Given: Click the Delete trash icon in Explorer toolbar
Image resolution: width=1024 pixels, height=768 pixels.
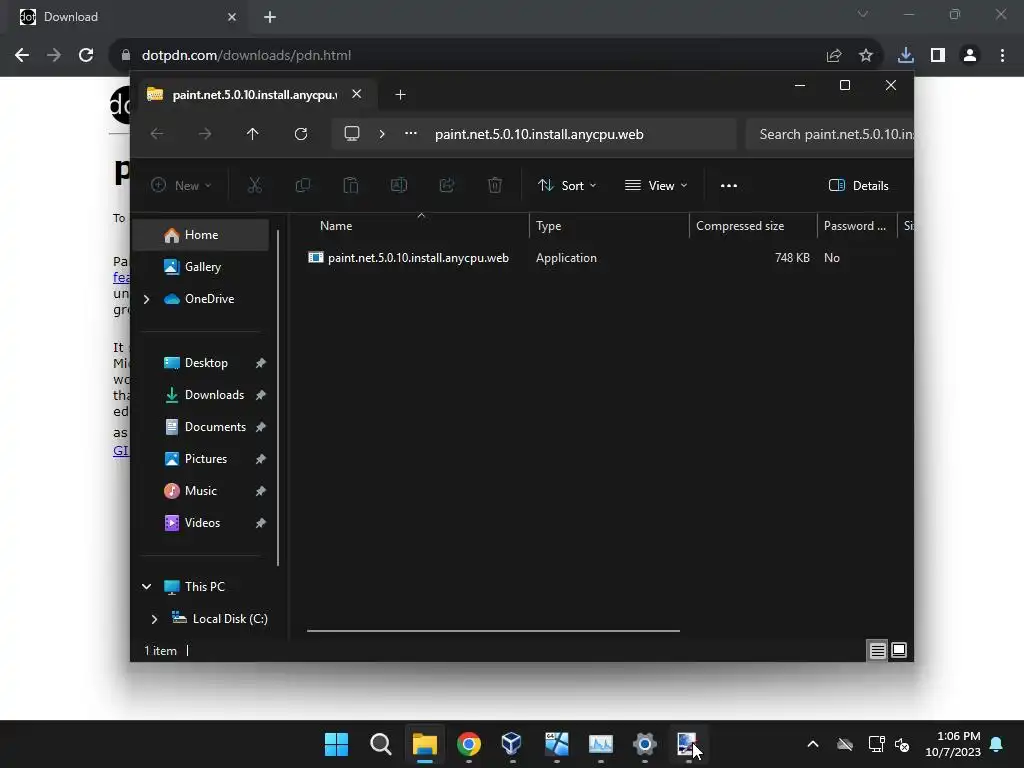Looking at the screenshot, I should 495,185.
